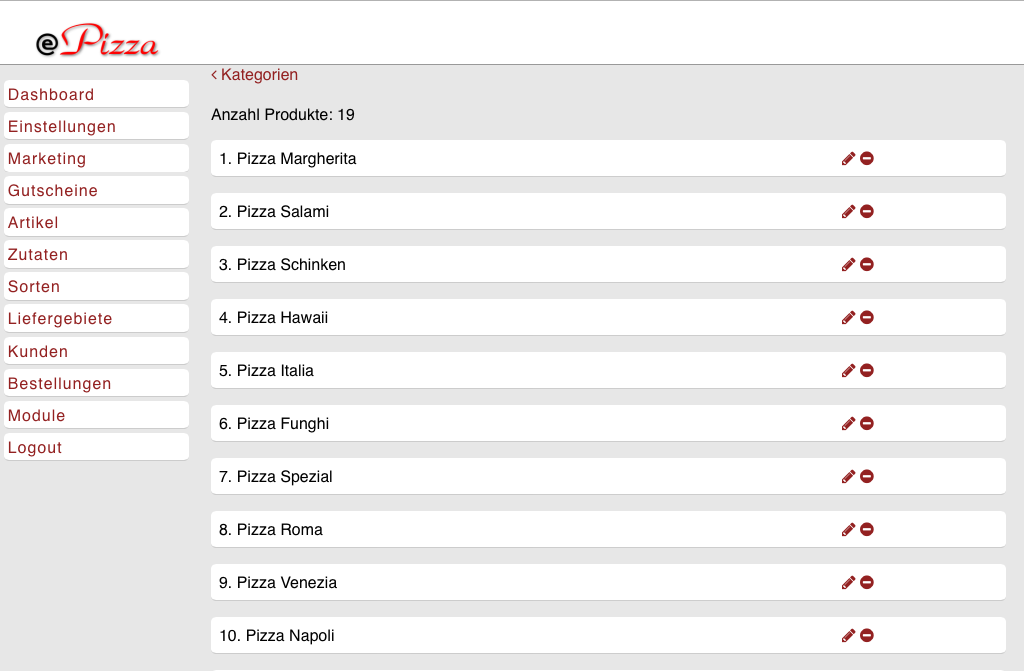The height and width of the screenshot is (671, 1024).
Task: Click the ePizza logo
Action: coord(97,42)
